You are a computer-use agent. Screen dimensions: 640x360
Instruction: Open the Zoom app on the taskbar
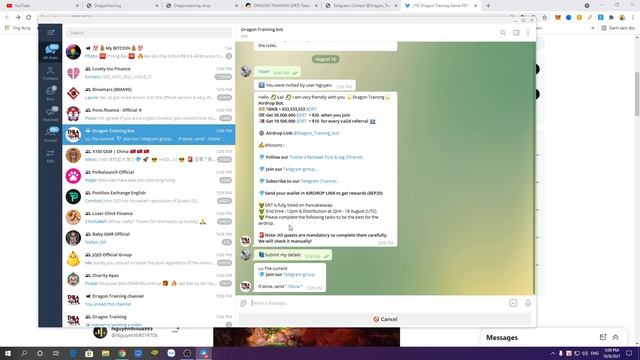tap(171, 353)
